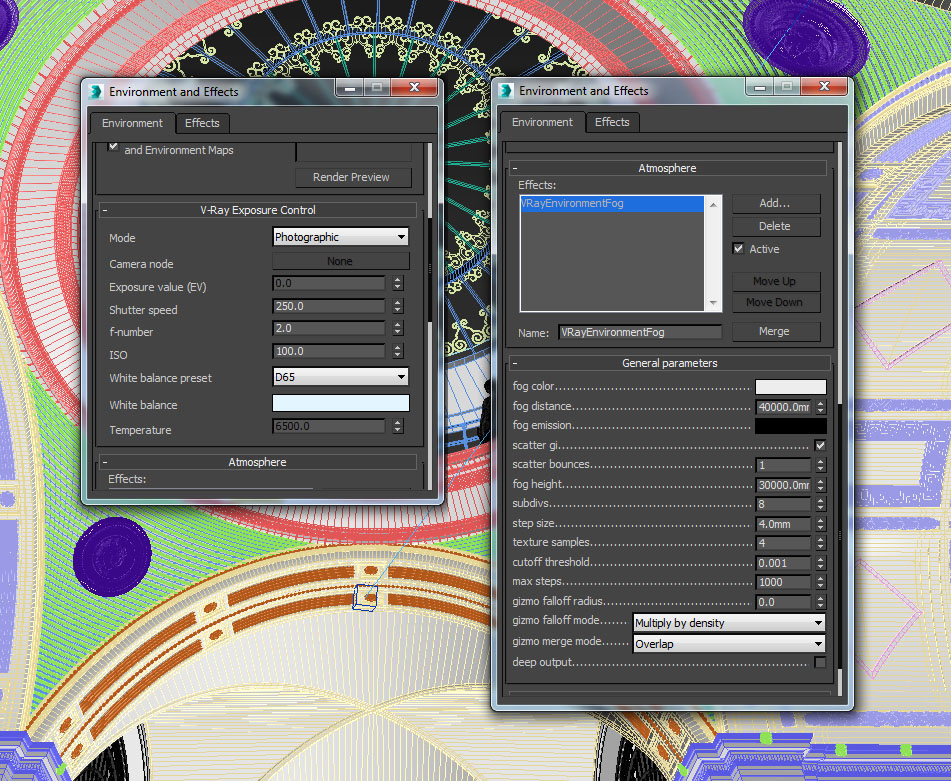Increase the fog distance spinner value
This screenshot has height=781, width=951.
click(821, 404)
